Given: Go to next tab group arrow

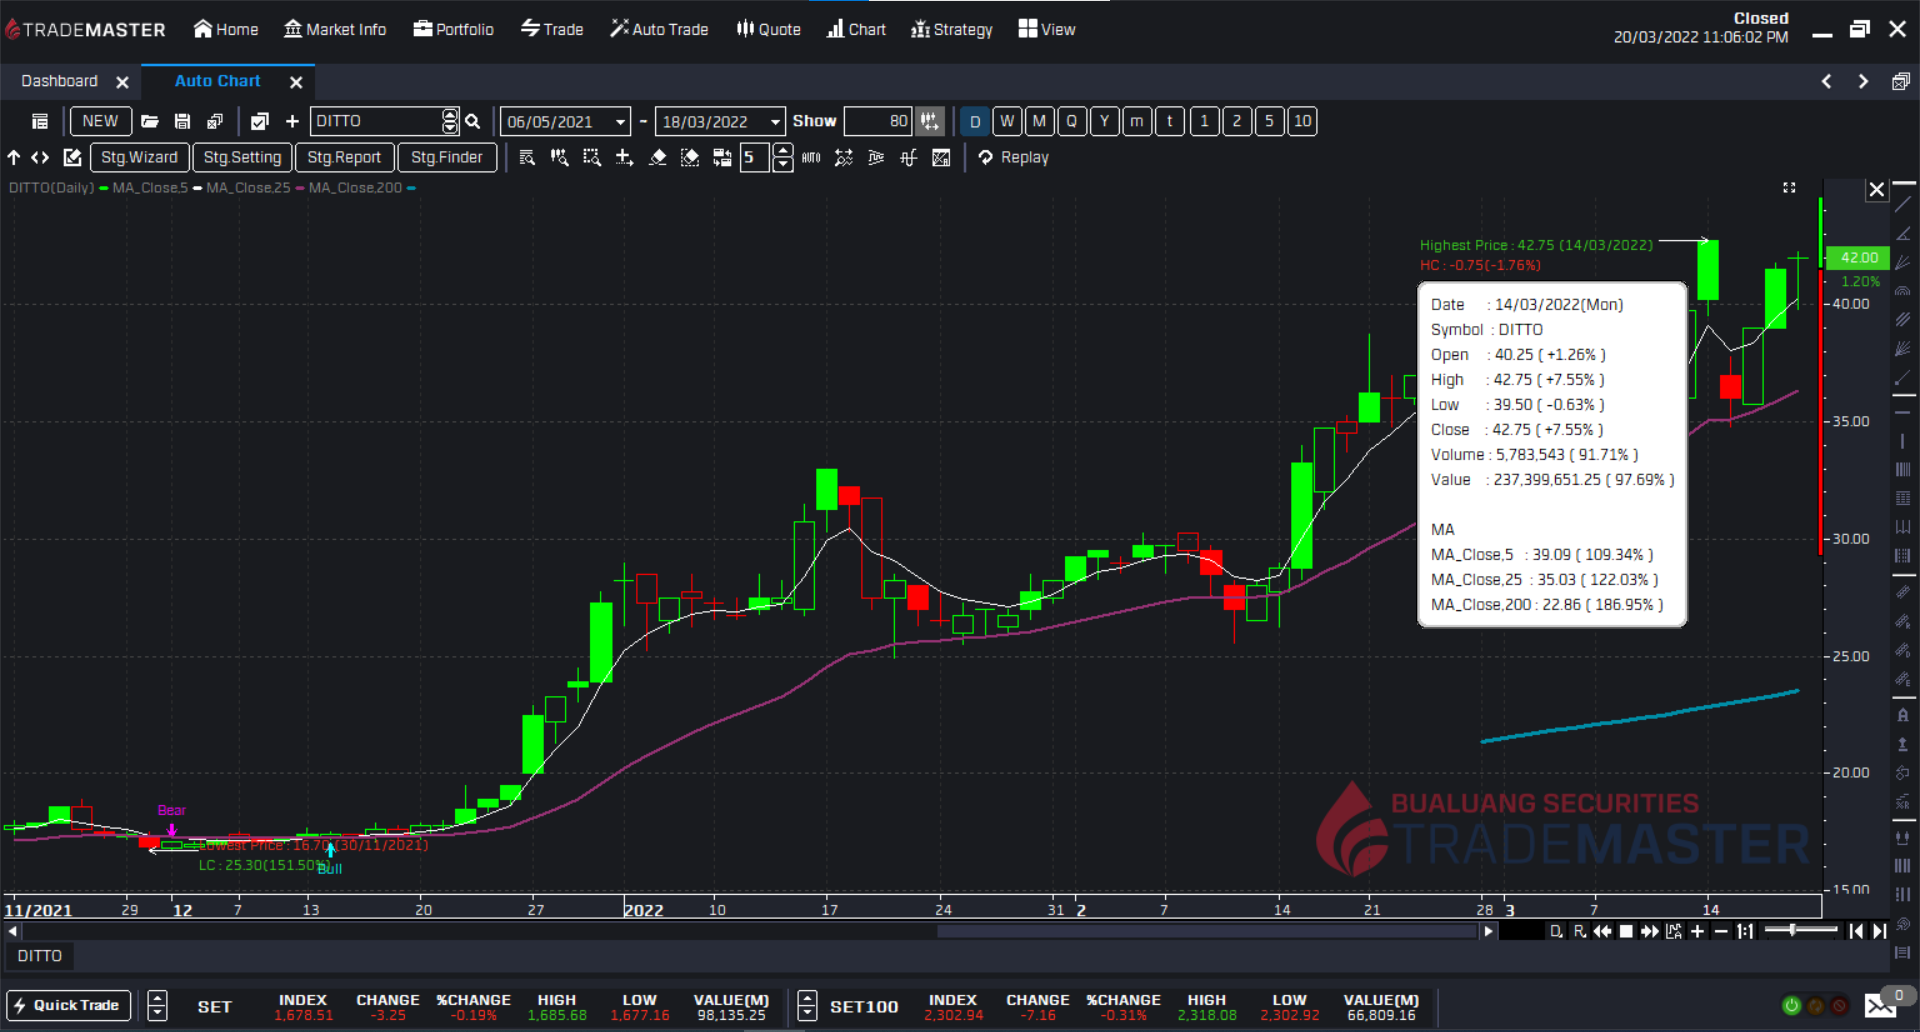Looking at the screenshot, I should pyautogui.click(x=1863, y=82).
